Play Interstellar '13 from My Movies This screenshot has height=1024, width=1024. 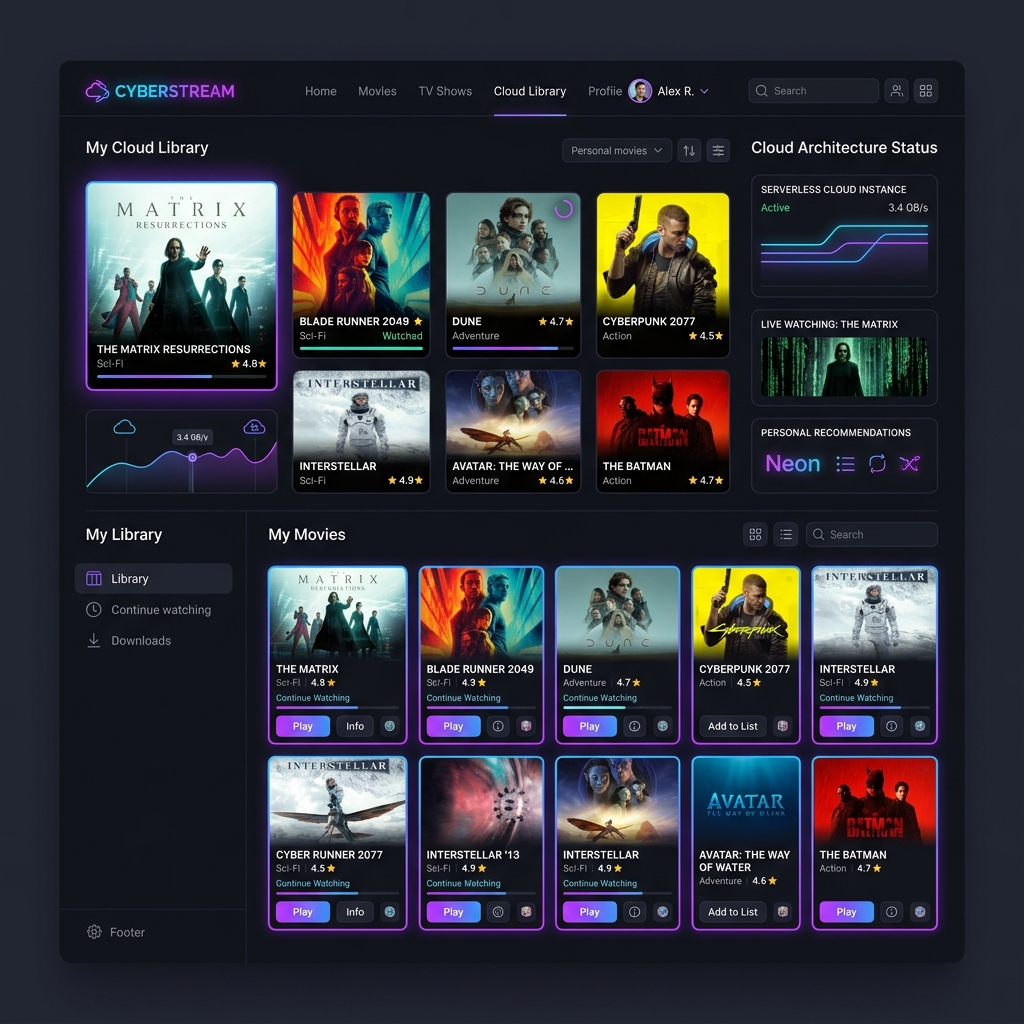[x=453, y=912]
